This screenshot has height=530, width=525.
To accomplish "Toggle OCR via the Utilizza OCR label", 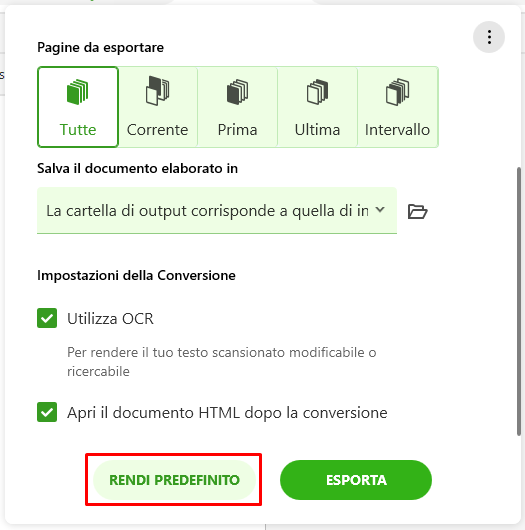I will pos(110,318).
